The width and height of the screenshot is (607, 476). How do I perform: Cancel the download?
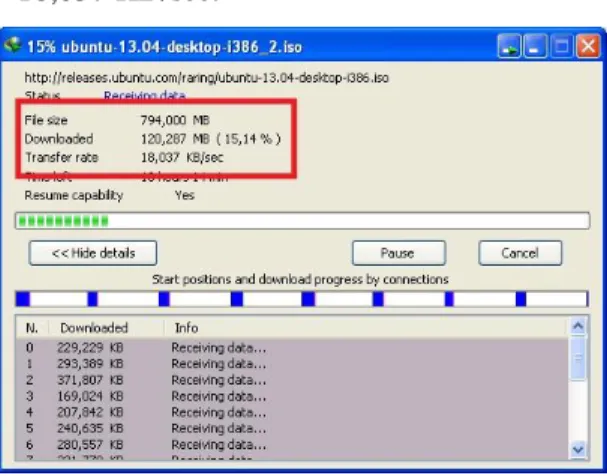point(520,253)
